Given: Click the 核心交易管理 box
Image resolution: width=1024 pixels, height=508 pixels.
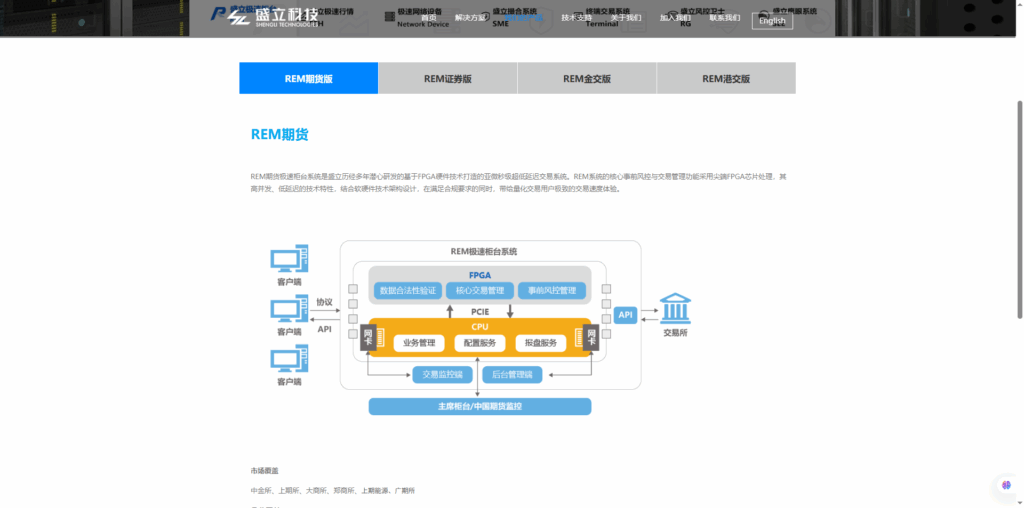Looking at the screenshot, I should pos(480,291).
